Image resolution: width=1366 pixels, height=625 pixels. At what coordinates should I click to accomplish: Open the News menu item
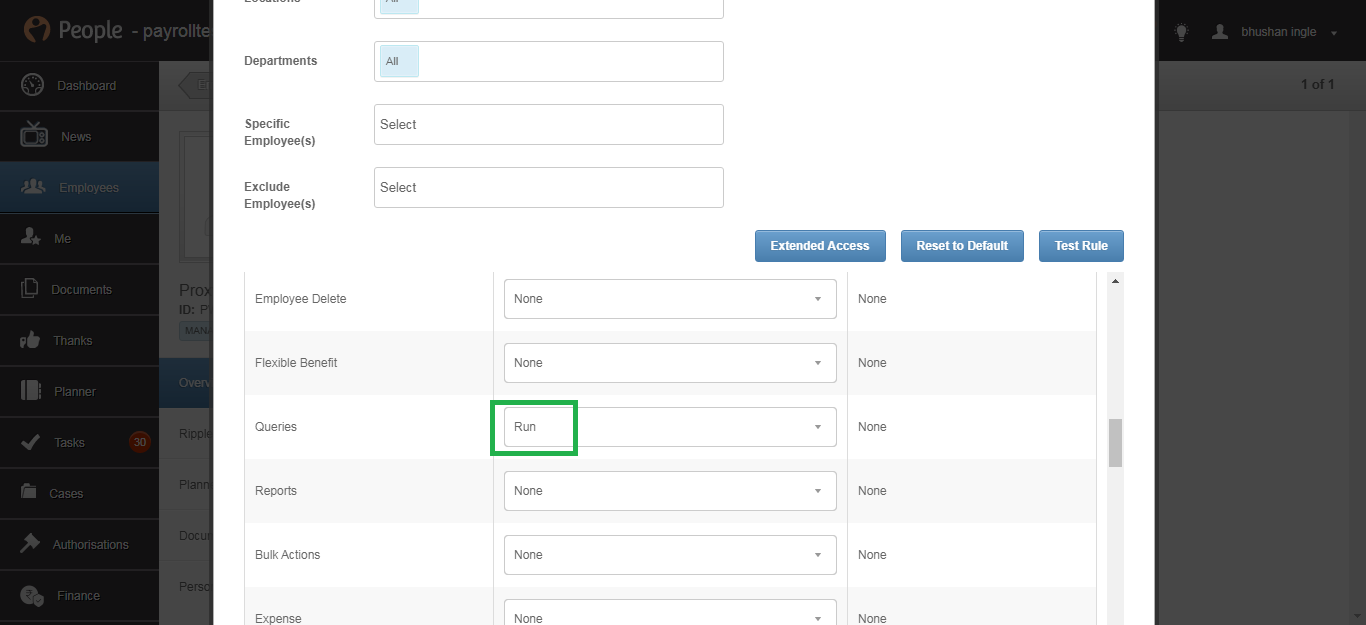[x=79, y=137]
